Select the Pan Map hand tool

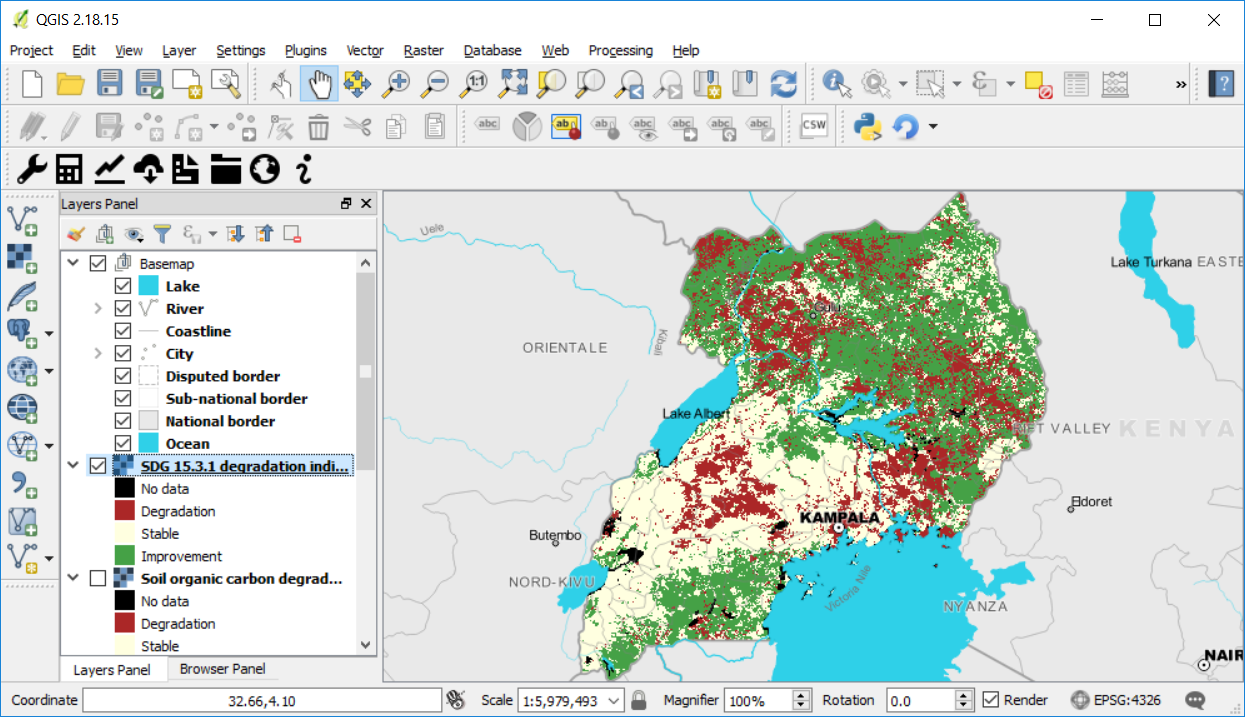(x=319, y=84)
